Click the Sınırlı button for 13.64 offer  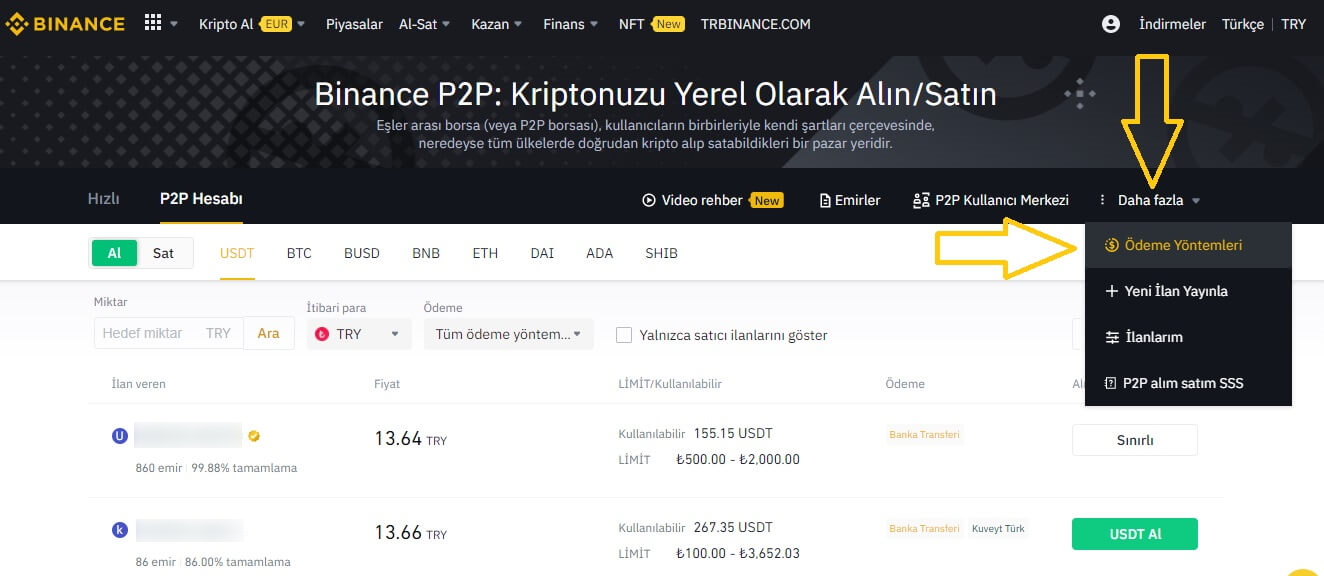point(1135,440)
